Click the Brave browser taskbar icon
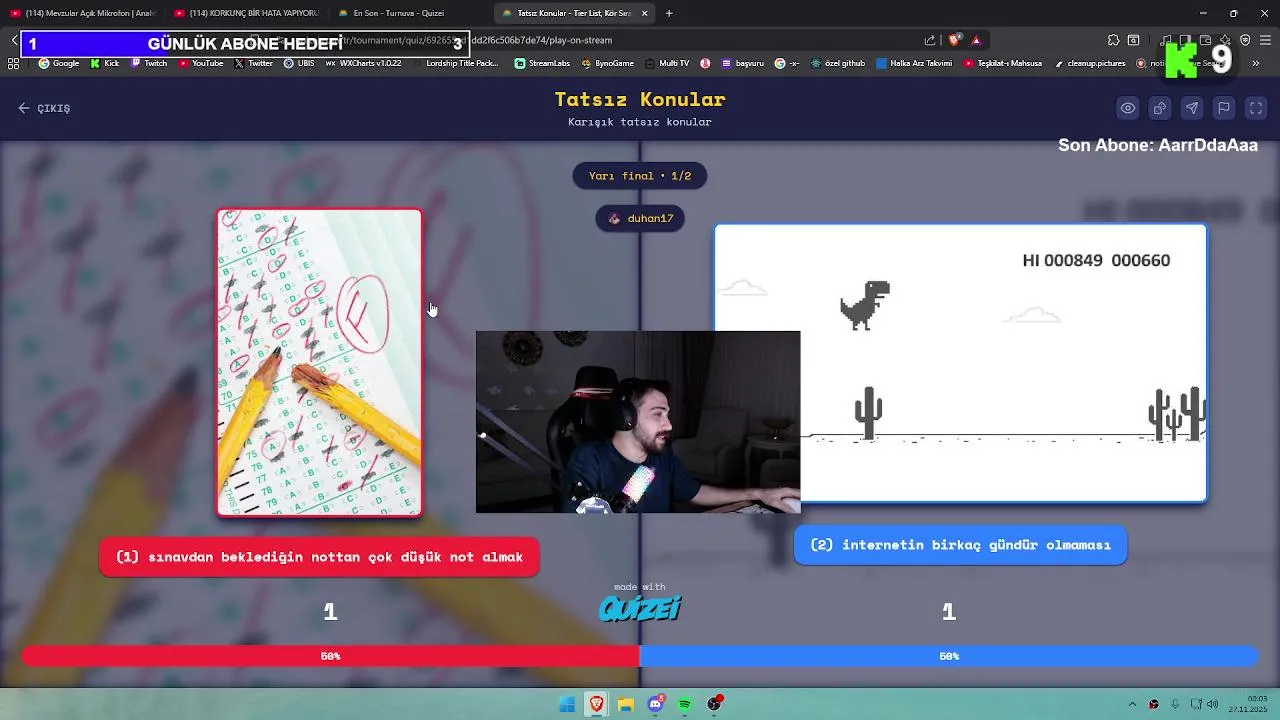Image resolution: width=1280 pixels, height=720 pixels. point(597,704)
